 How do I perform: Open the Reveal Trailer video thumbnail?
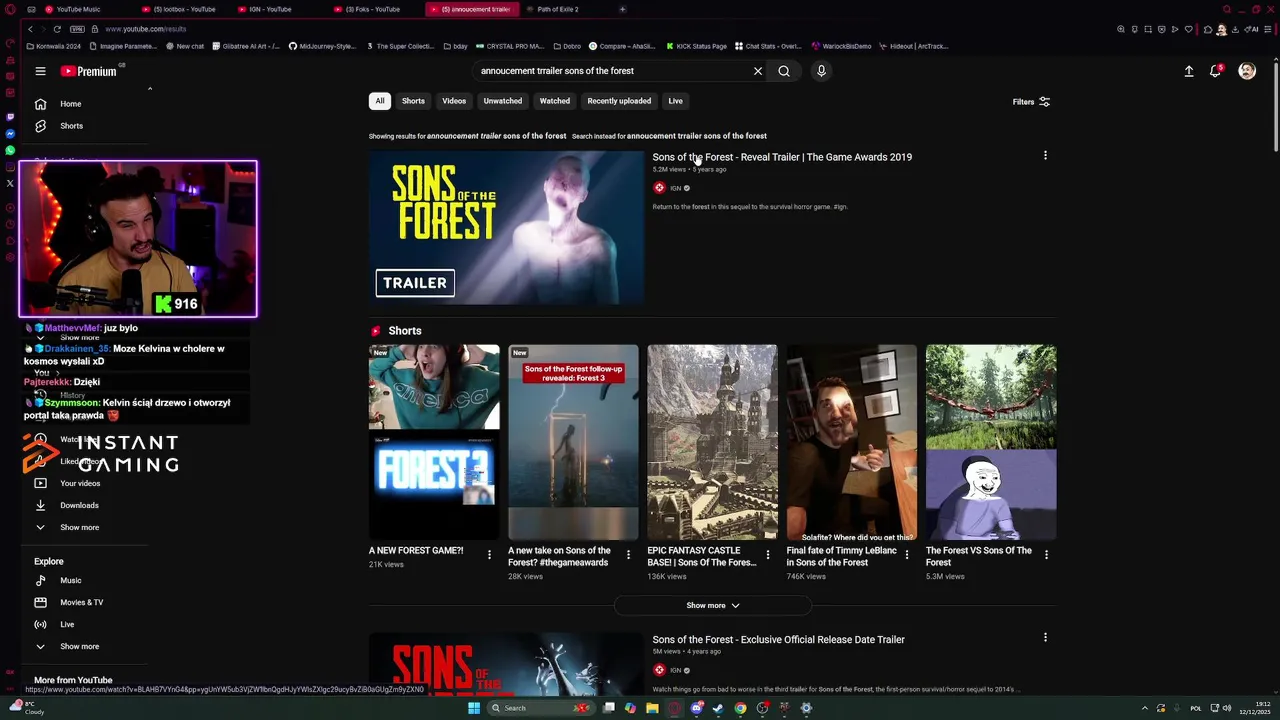(507, 227)
